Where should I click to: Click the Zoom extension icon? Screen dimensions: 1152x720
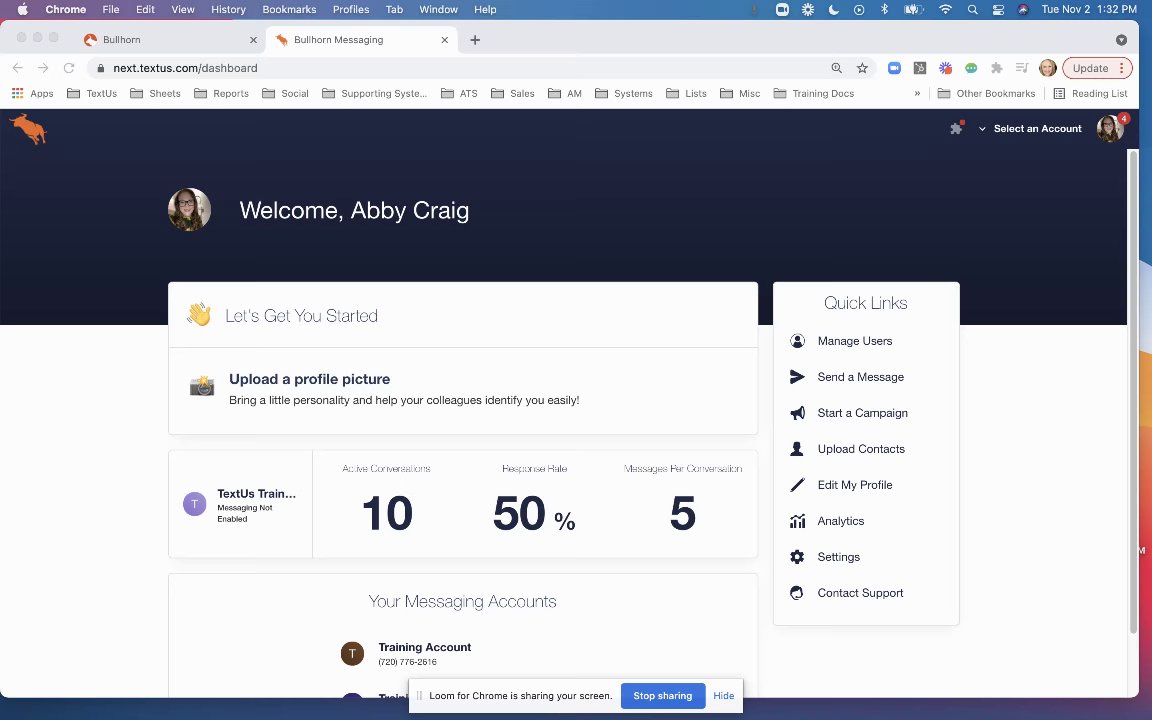click(894, 68)
